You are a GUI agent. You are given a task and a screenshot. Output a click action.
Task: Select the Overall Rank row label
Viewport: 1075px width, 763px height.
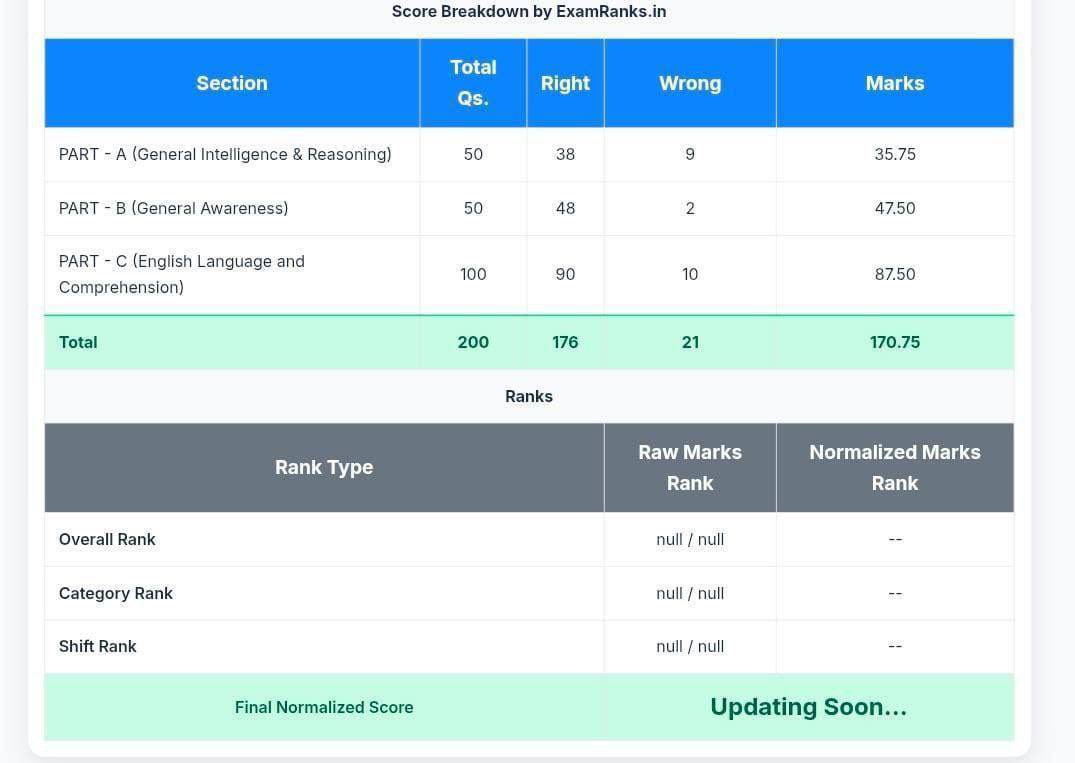pyautogui.click(x=107, y=540)
